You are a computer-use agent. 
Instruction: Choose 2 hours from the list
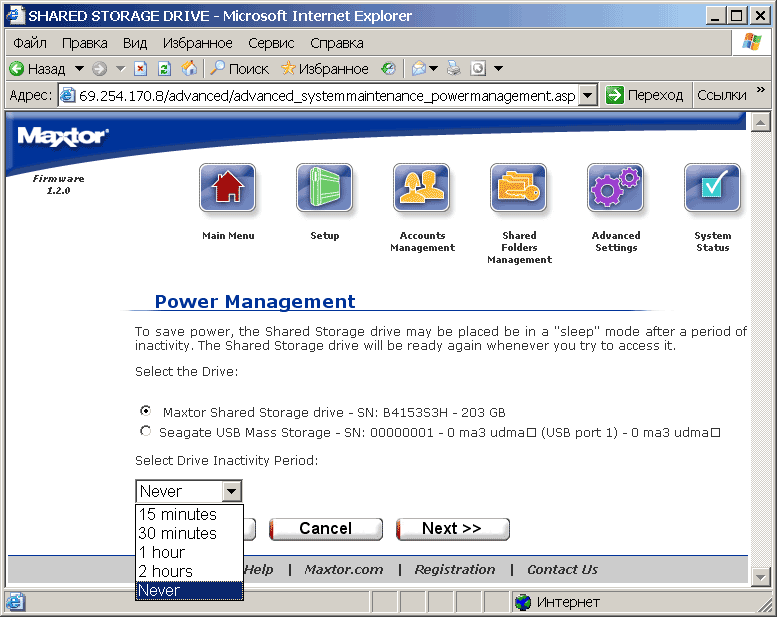click(x=189, y=571)
